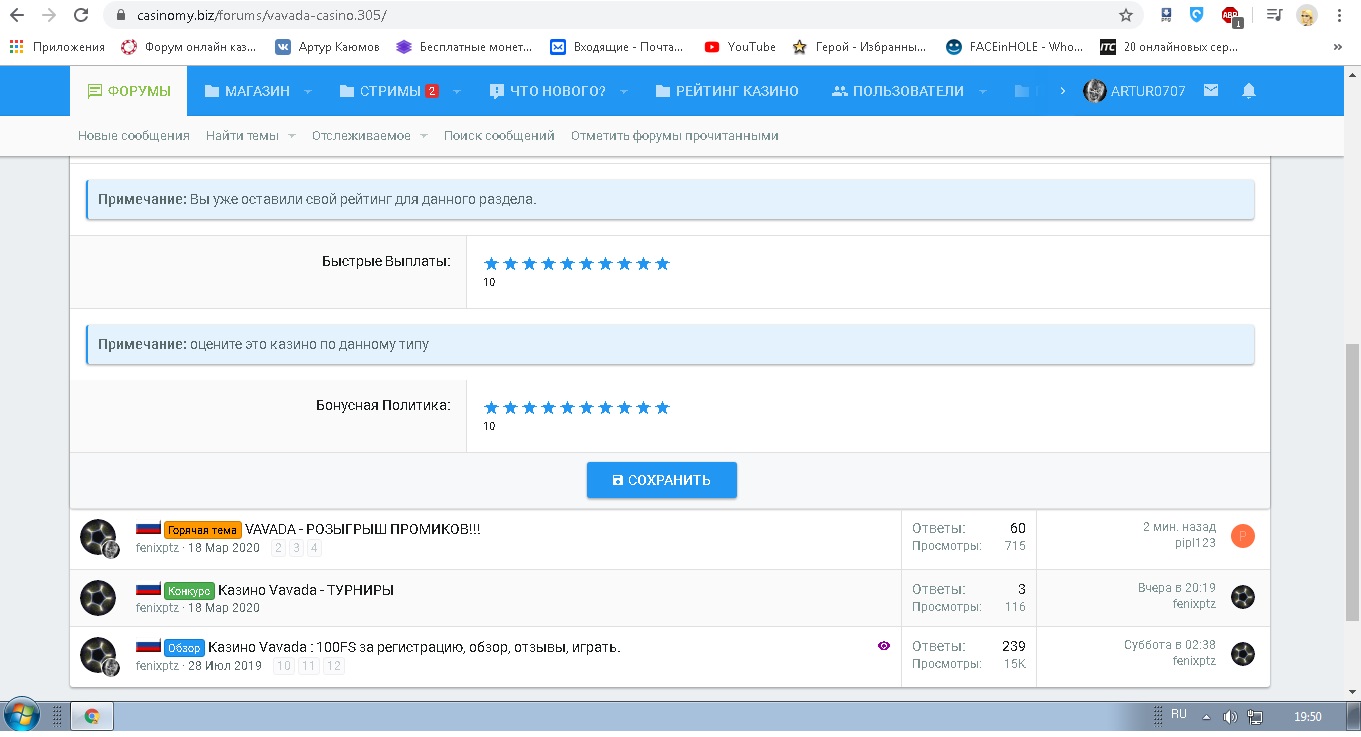Open the ПОЛЬЗОВАТЕЛИ tab
This screenshot has width=1361, height=737.
(897, 91)
